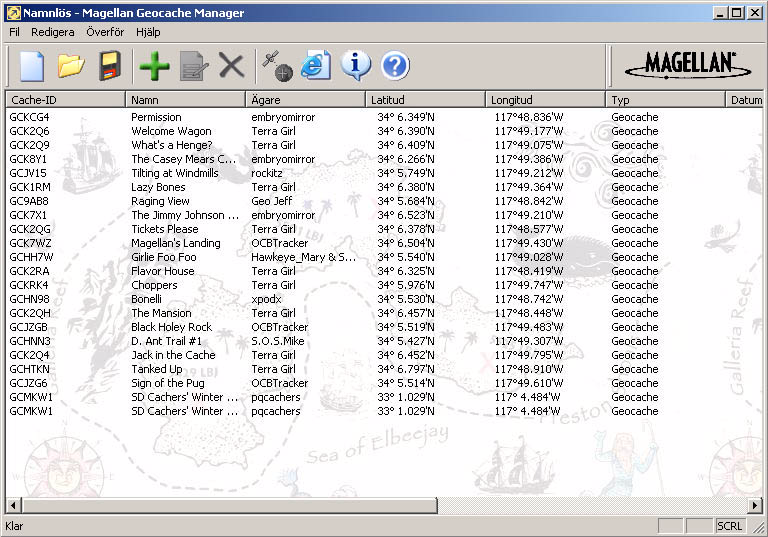768x537 pixels.
Task: Click the horizontal scrollbar left arrow
Action: (13, 505)
